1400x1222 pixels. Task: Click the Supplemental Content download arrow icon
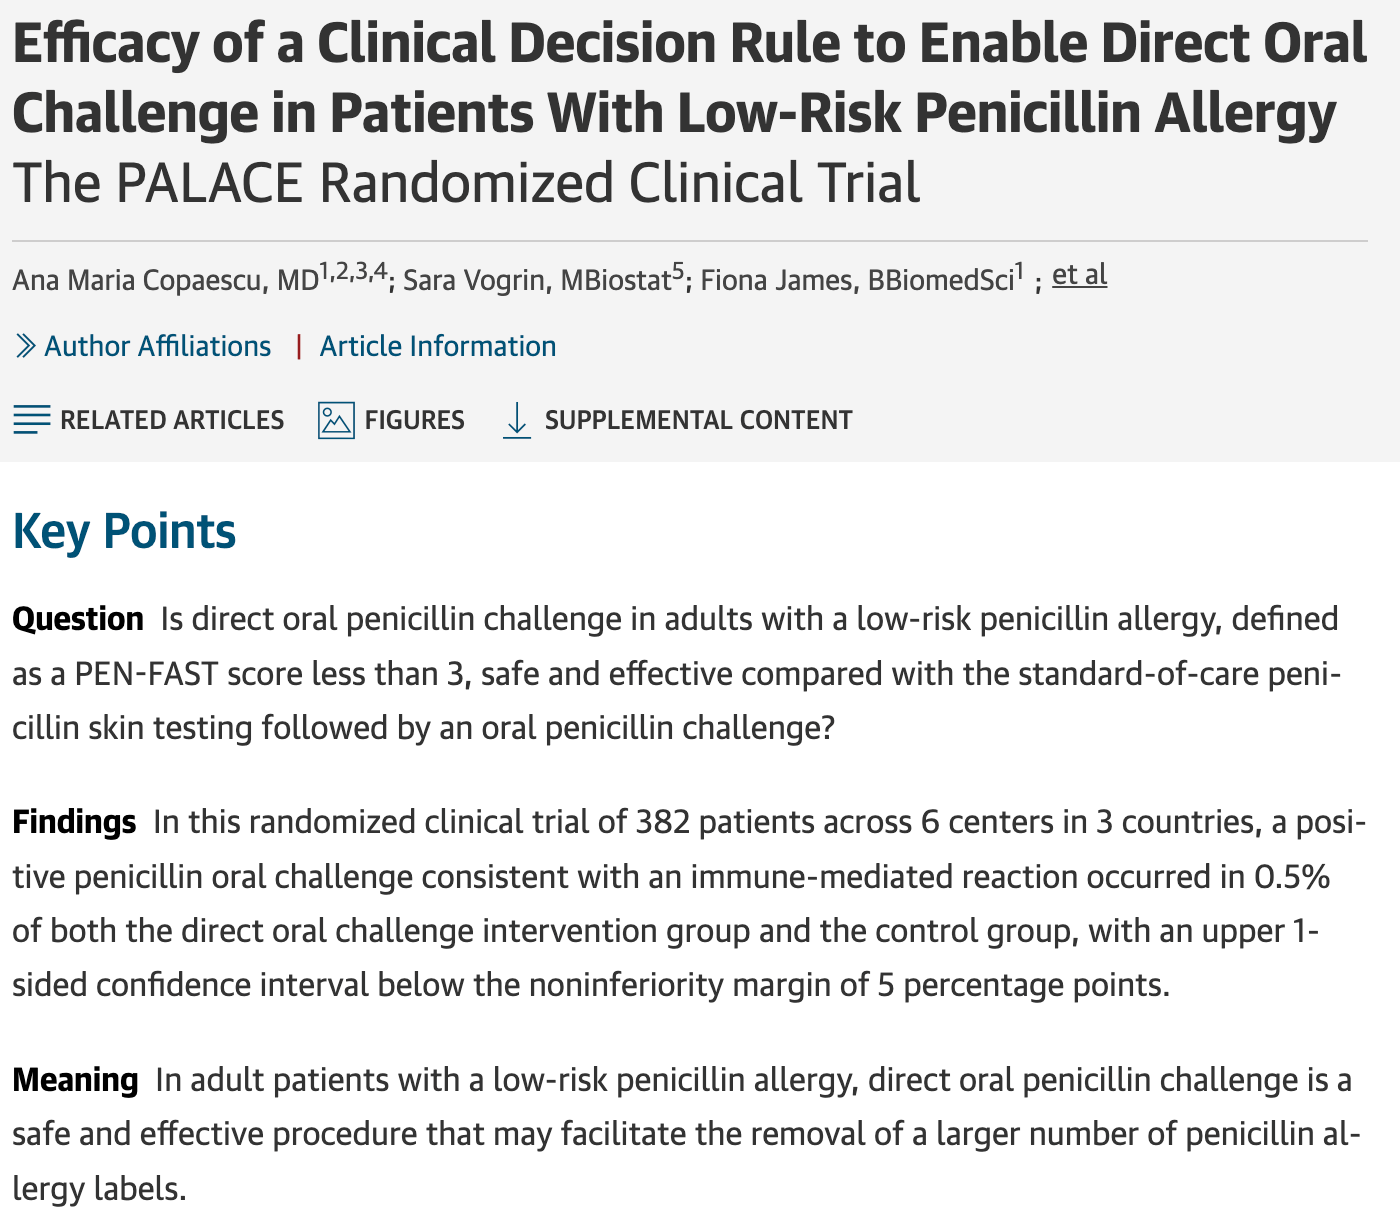pyautogui.click(x=516, y=420)
